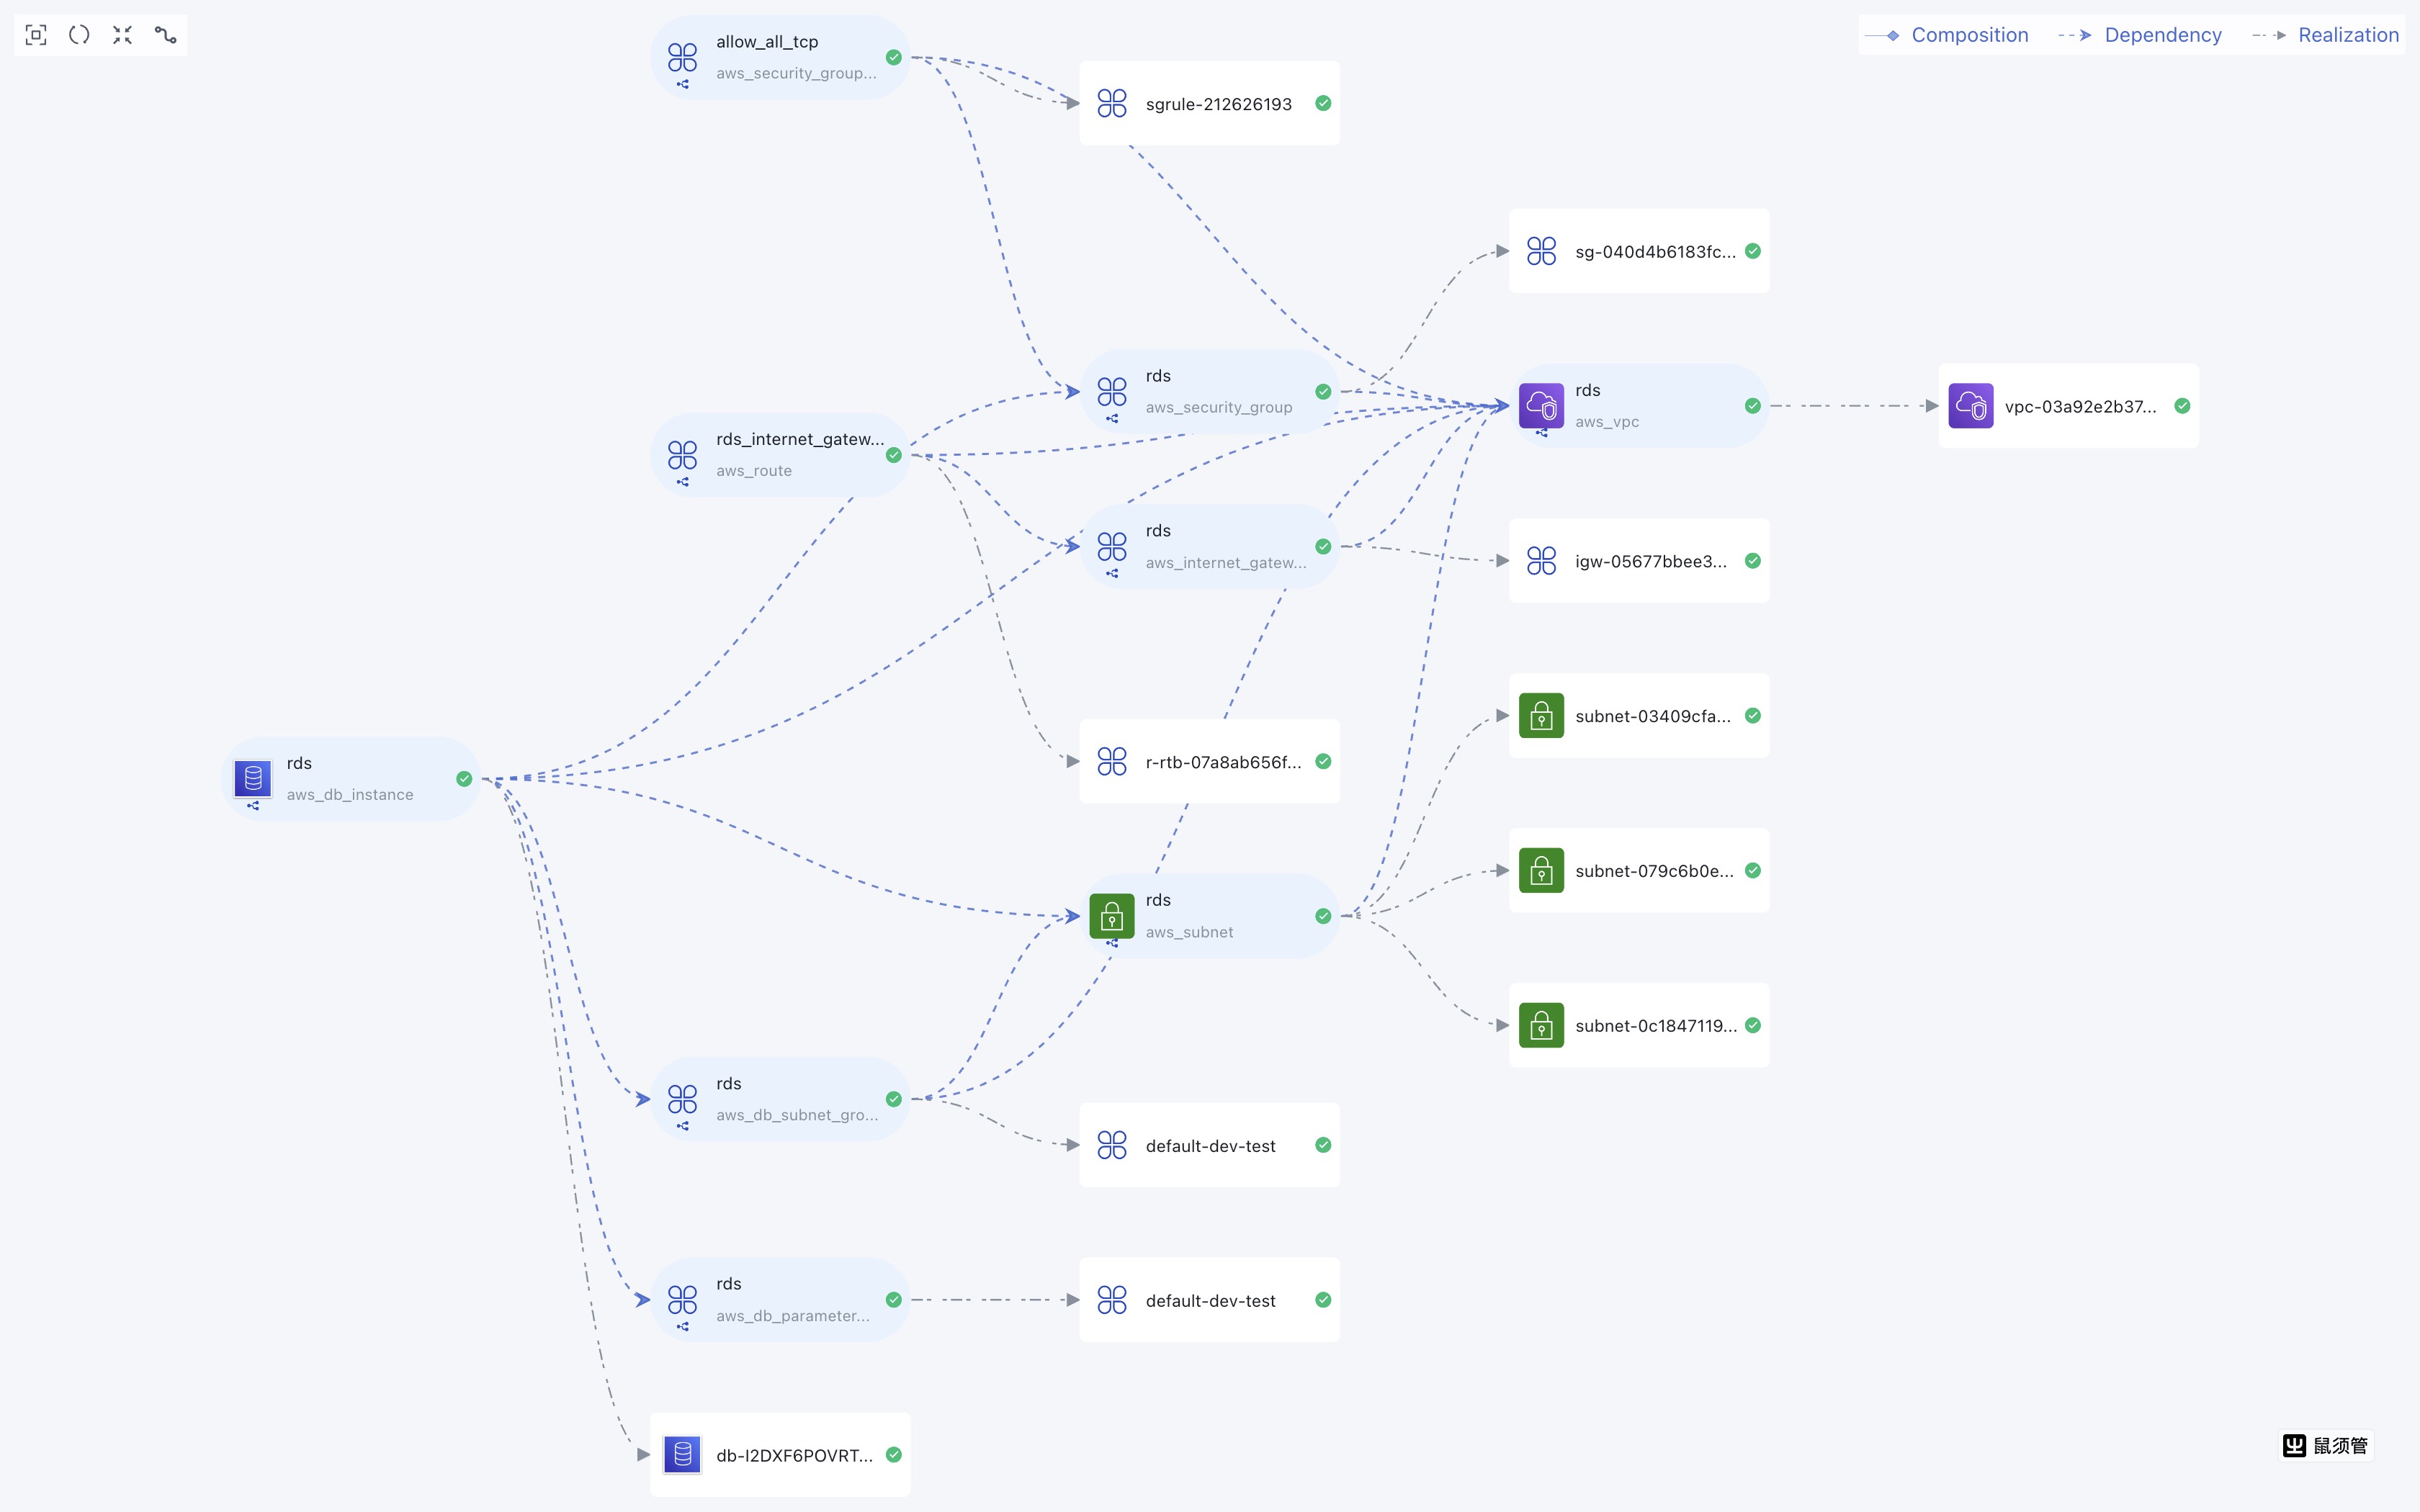Click the 'igw-05677bbee3...' label
This screenshot has height=1512, width=2420.
1651,561
